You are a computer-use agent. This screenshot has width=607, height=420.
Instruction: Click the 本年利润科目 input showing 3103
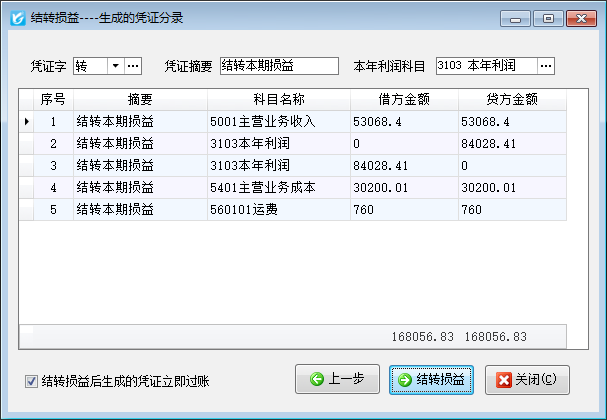[x=485, y=66]
